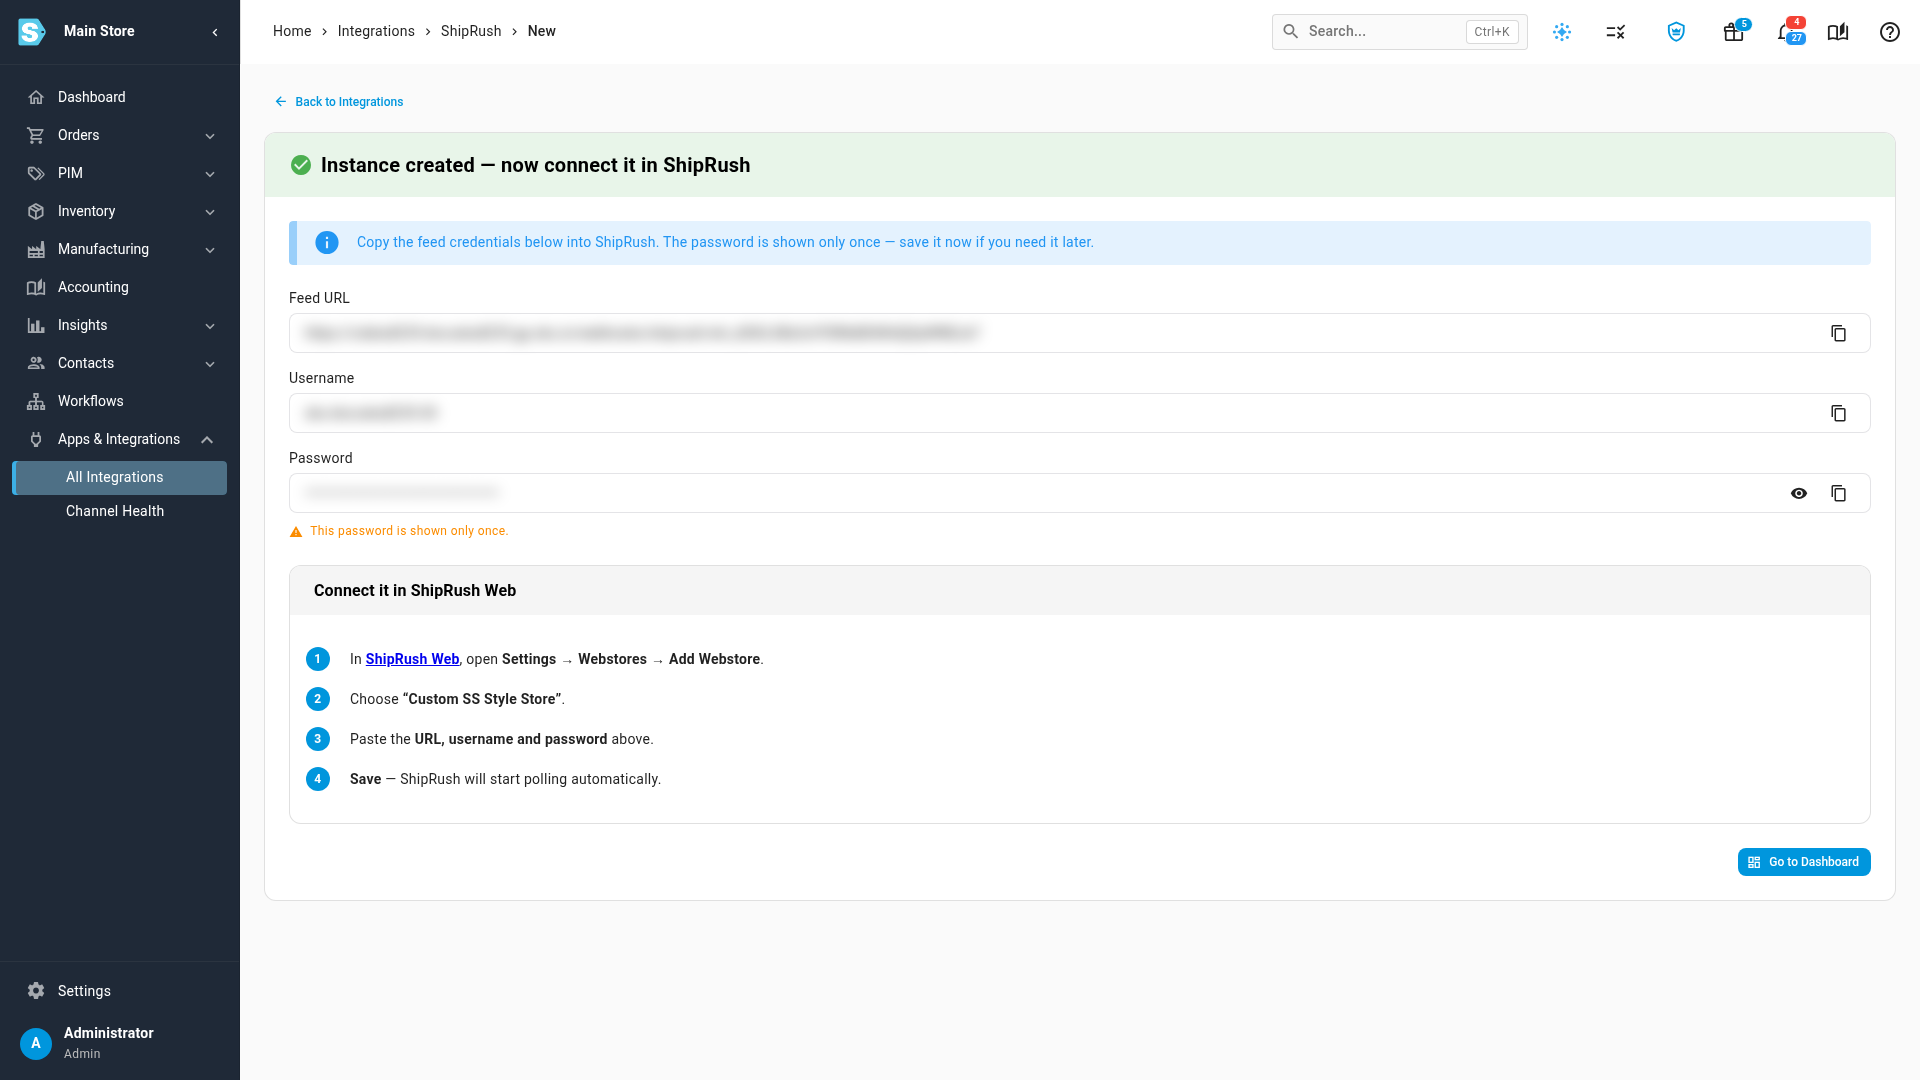Click the Main Store title

[x=99, y=31]
